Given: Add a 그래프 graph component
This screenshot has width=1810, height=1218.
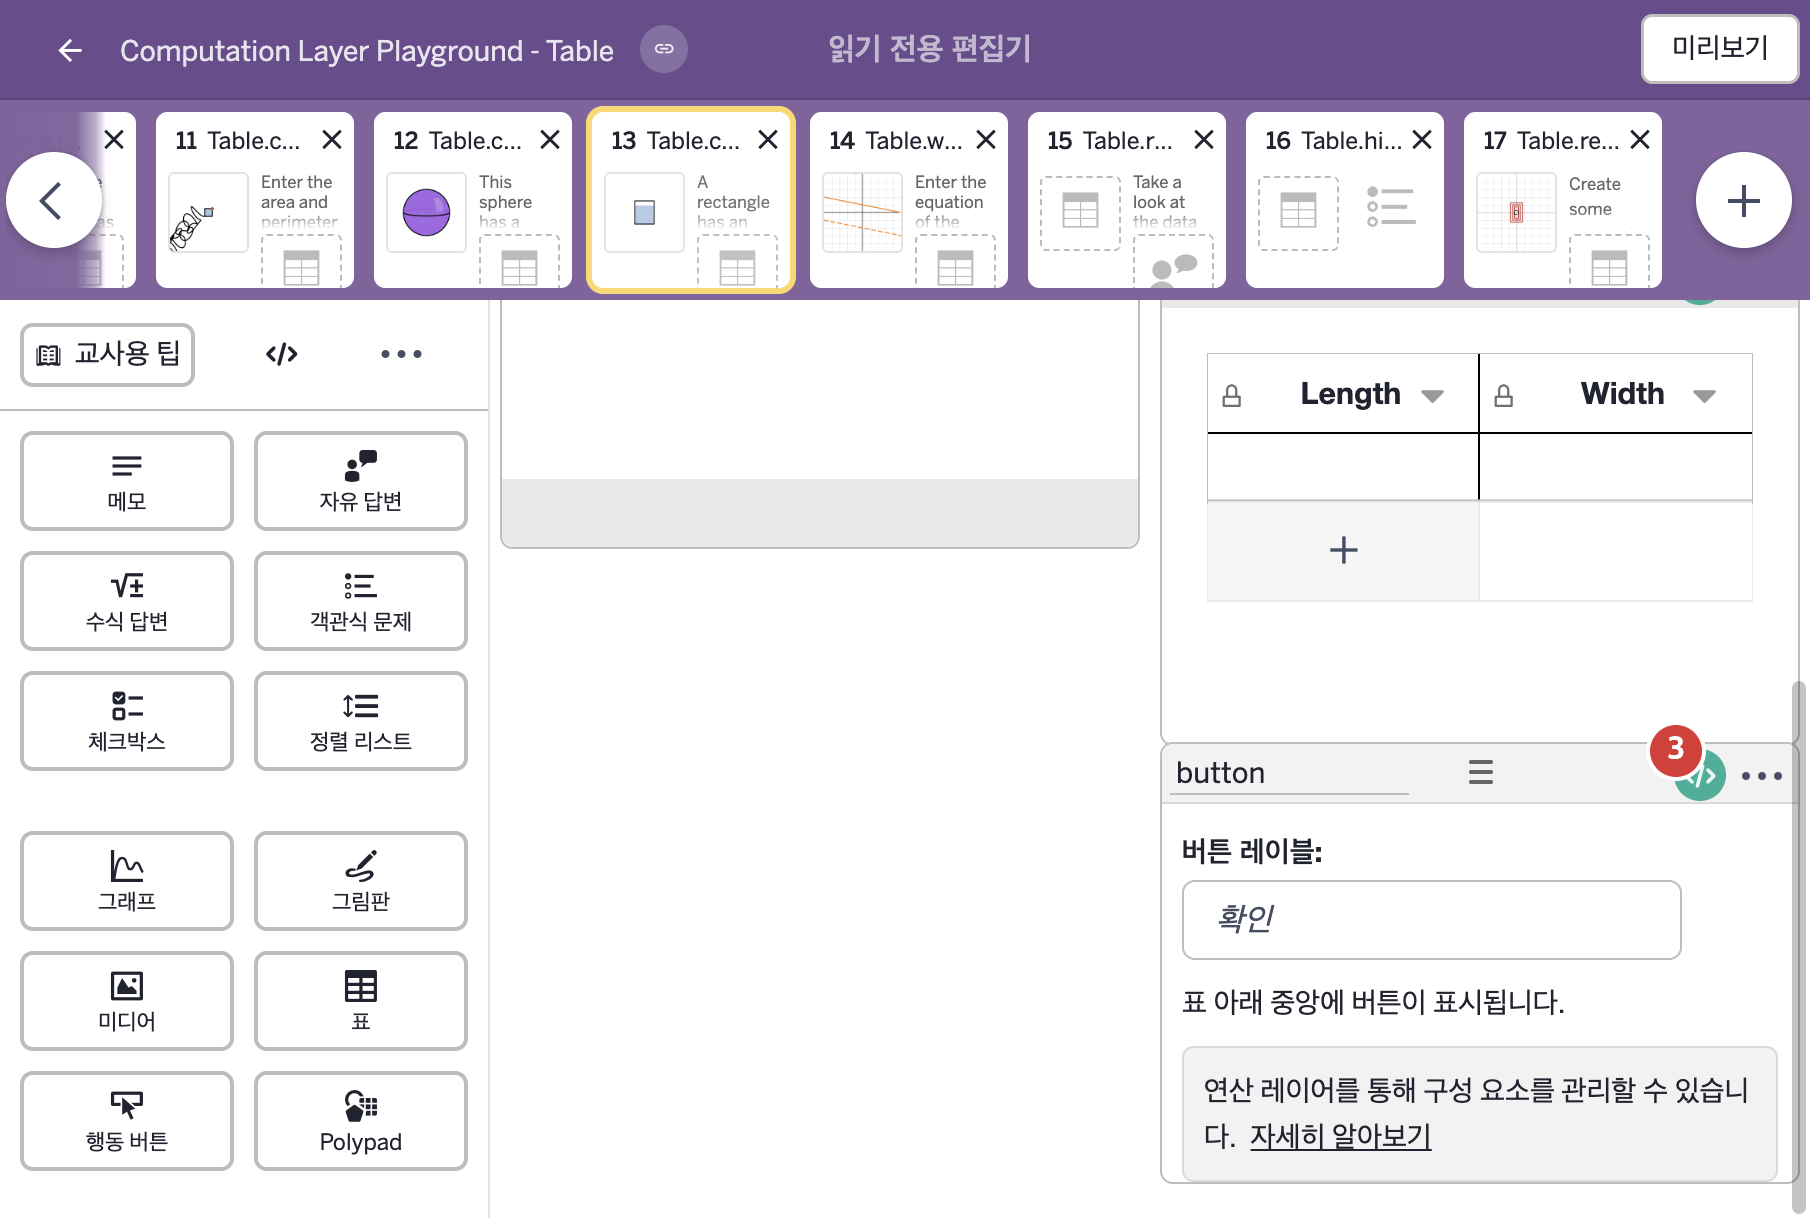Looking at the screenshot, I should (127, 881).
